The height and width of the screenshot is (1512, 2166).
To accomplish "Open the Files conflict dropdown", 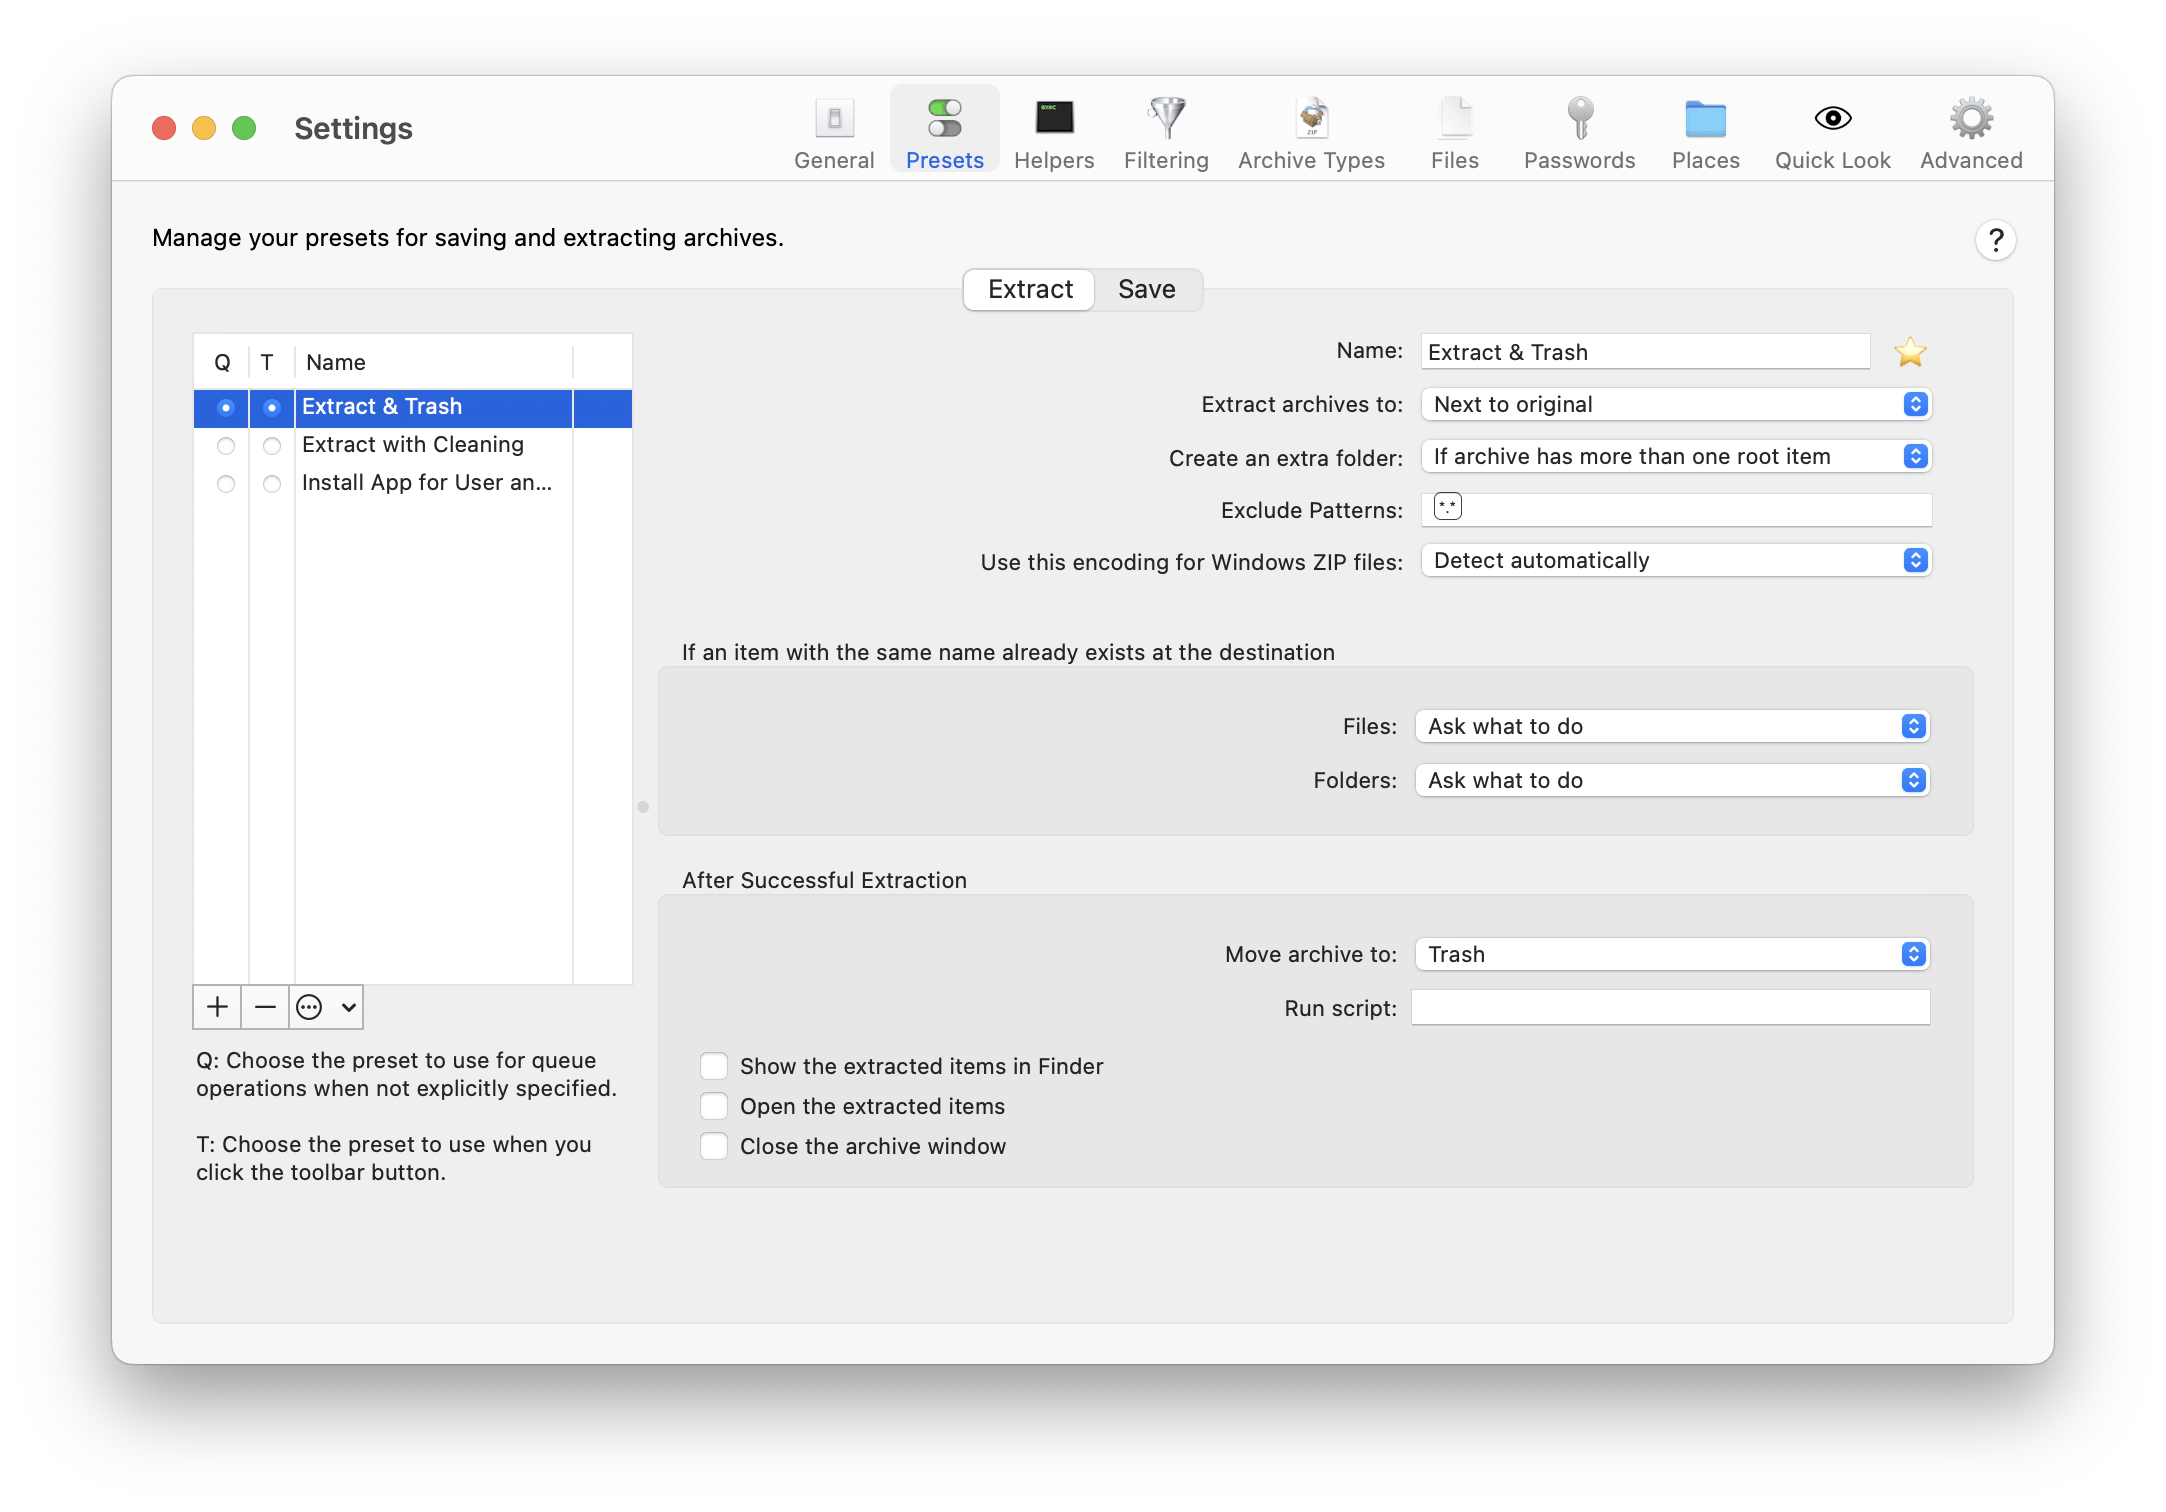I will pos(1672,726).
